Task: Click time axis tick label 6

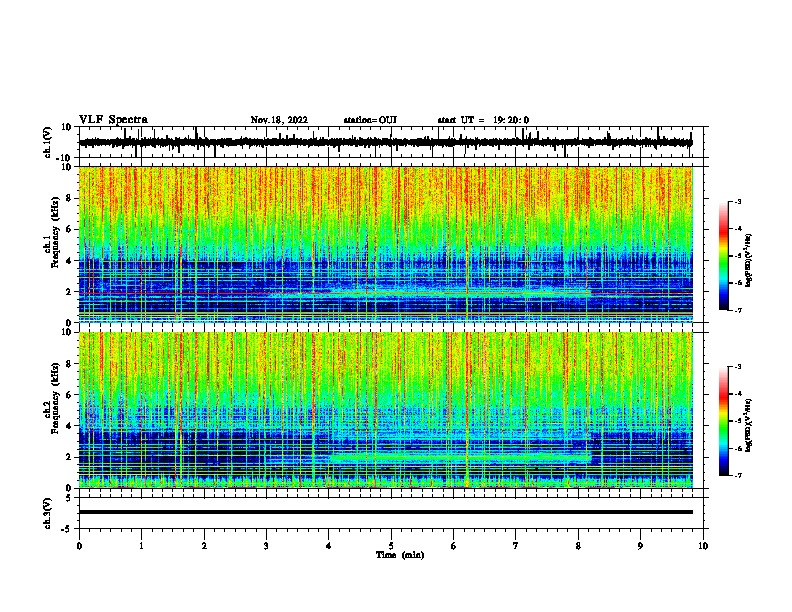Action: click(454, 546)
